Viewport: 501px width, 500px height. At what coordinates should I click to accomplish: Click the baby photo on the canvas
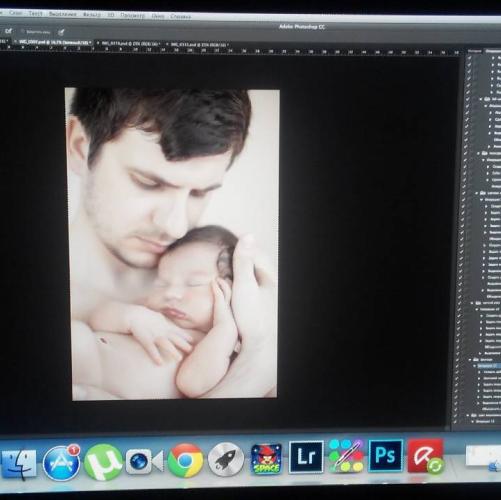pyautogui.click(x=173, y=244)
